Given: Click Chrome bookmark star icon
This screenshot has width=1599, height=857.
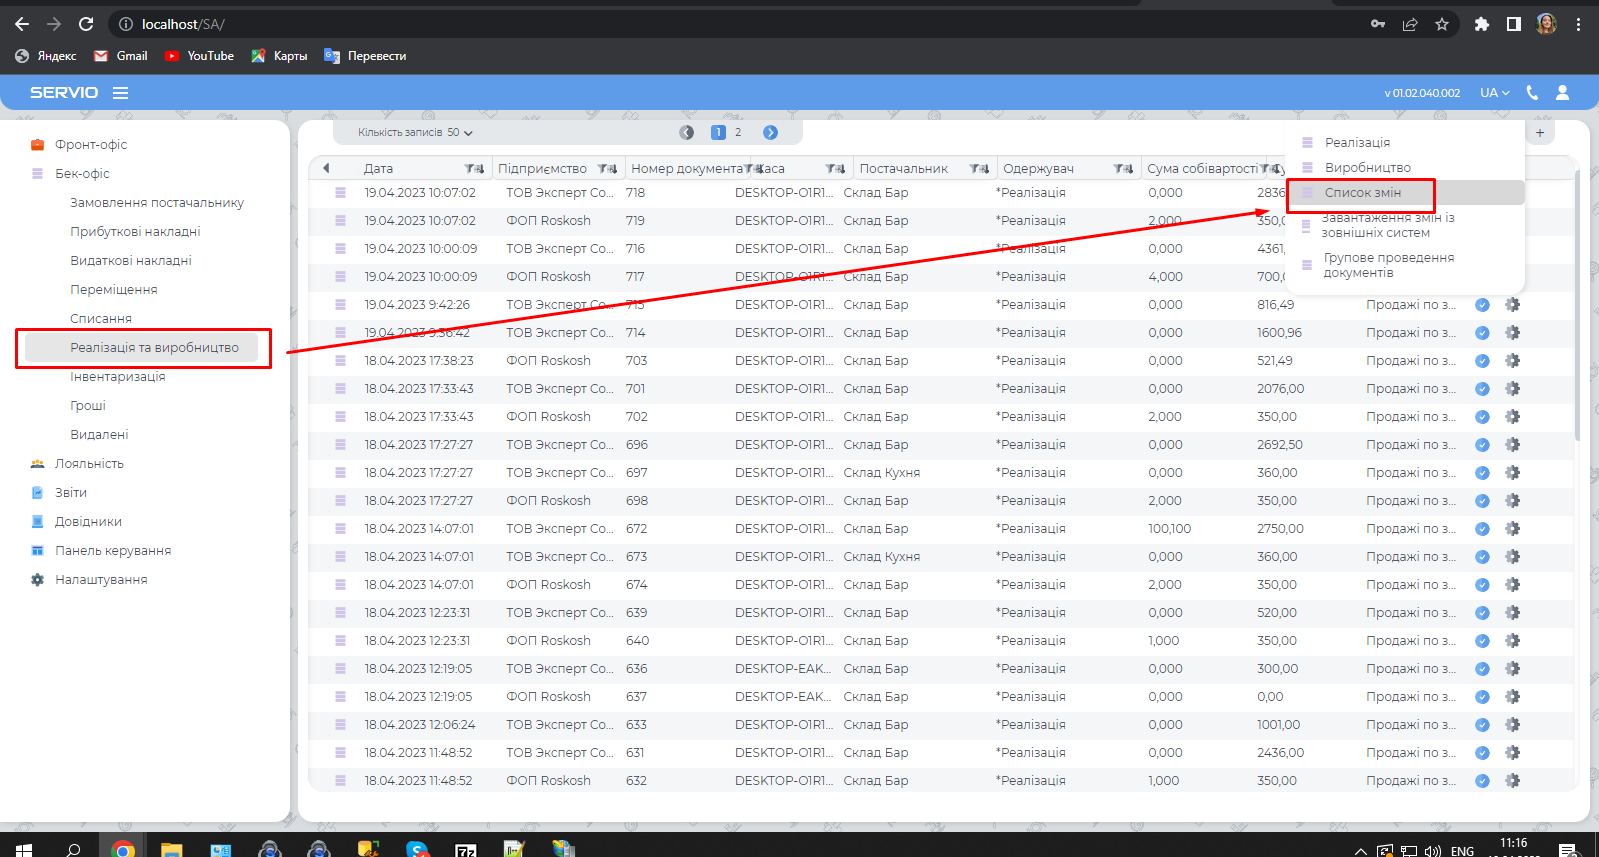Looking at the screenshot, I should [1442, 24].
